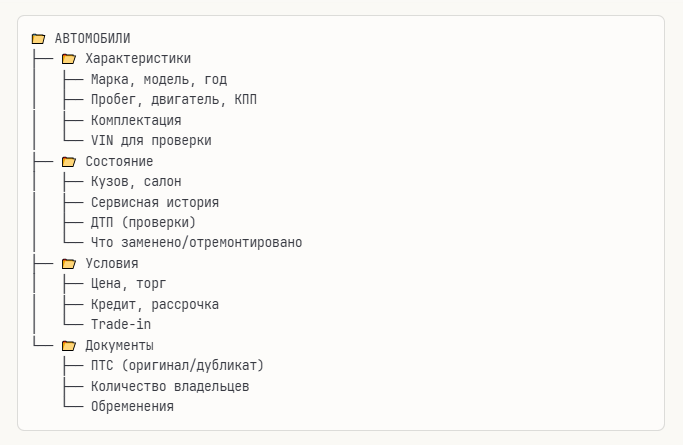This screenshot has height=445, width=683.
Task: Click the Документы folder icon
Action: 69,346
